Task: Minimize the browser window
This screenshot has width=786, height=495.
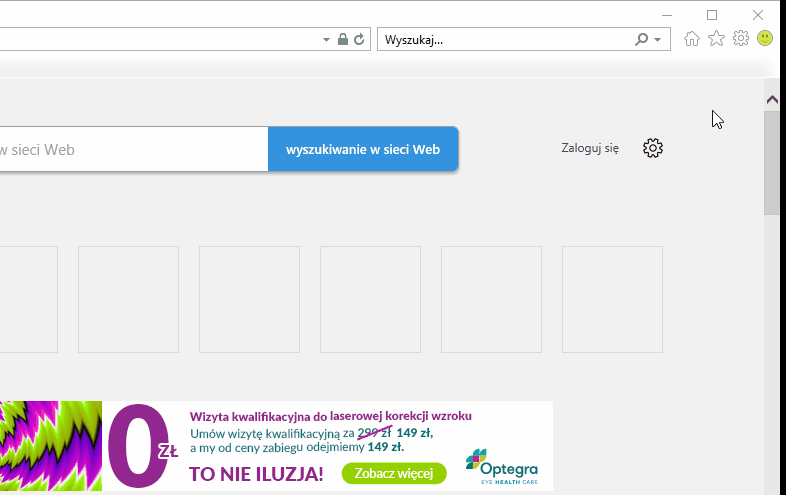Action: pyautogui.click(x=667, y=16)
